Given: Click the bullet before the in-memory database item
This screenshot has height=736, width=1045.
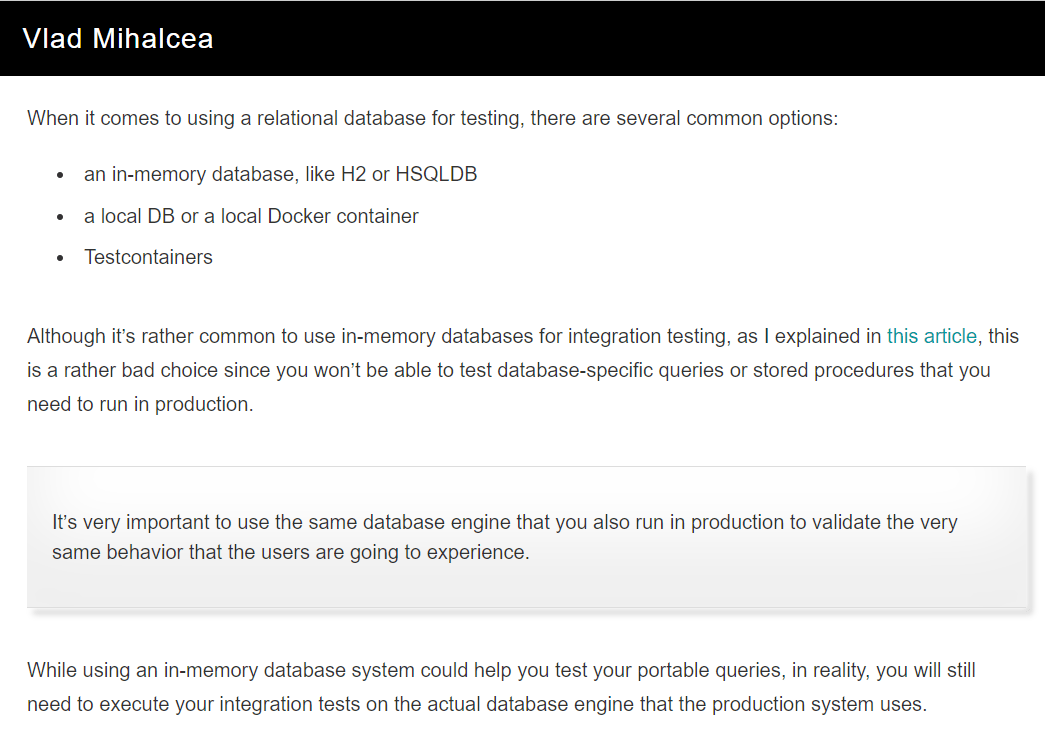Looking at the screenshot, I should coord(61,175).
